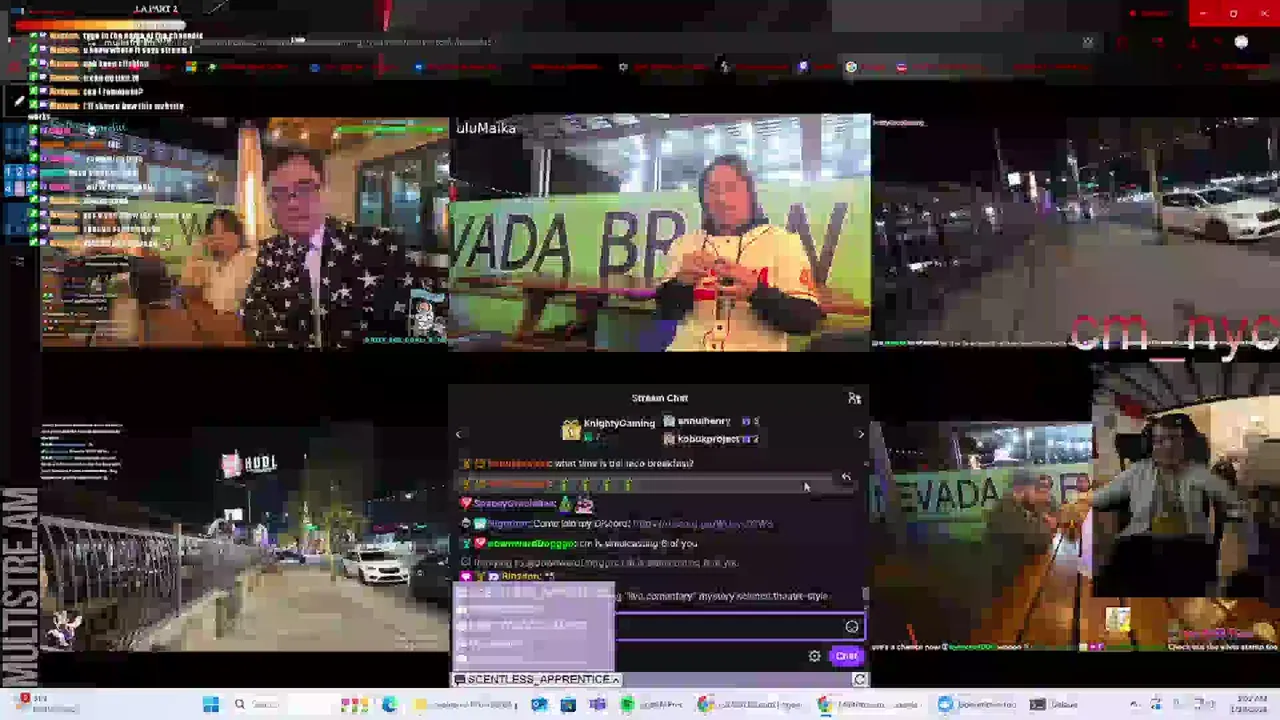1280x720 pixels.
Task: Show the previous gift leaderboard entry
Action: click(x=459, y=434)
